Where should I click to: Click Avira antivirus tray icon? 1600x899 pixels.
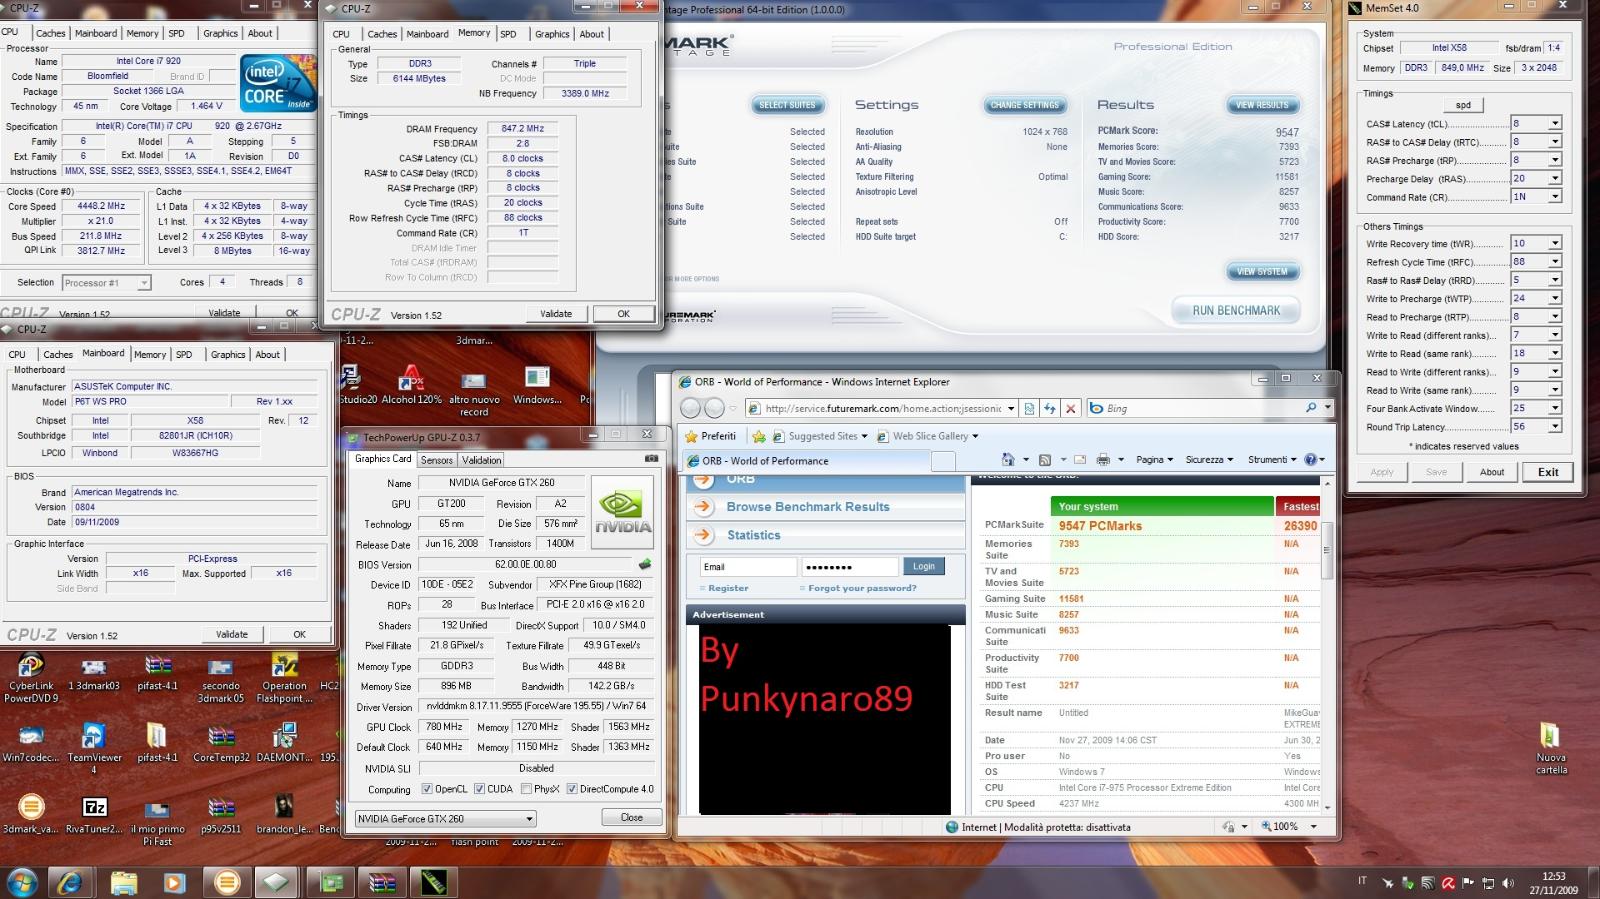pyautogui.click(x=1447, y=883)
